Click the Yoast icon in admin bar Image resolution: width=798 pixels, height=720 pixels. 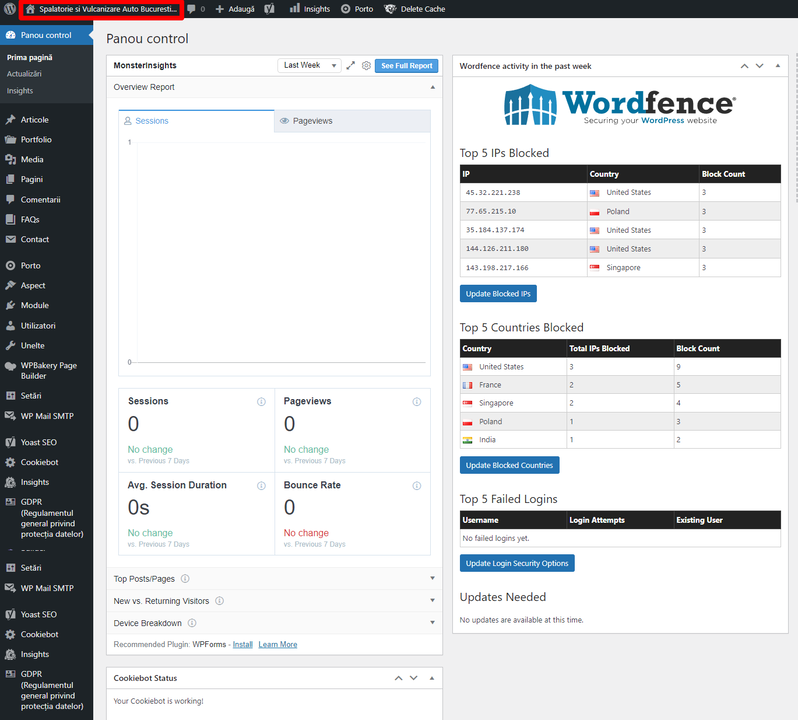pyautogui.click(x=269, y=9)
